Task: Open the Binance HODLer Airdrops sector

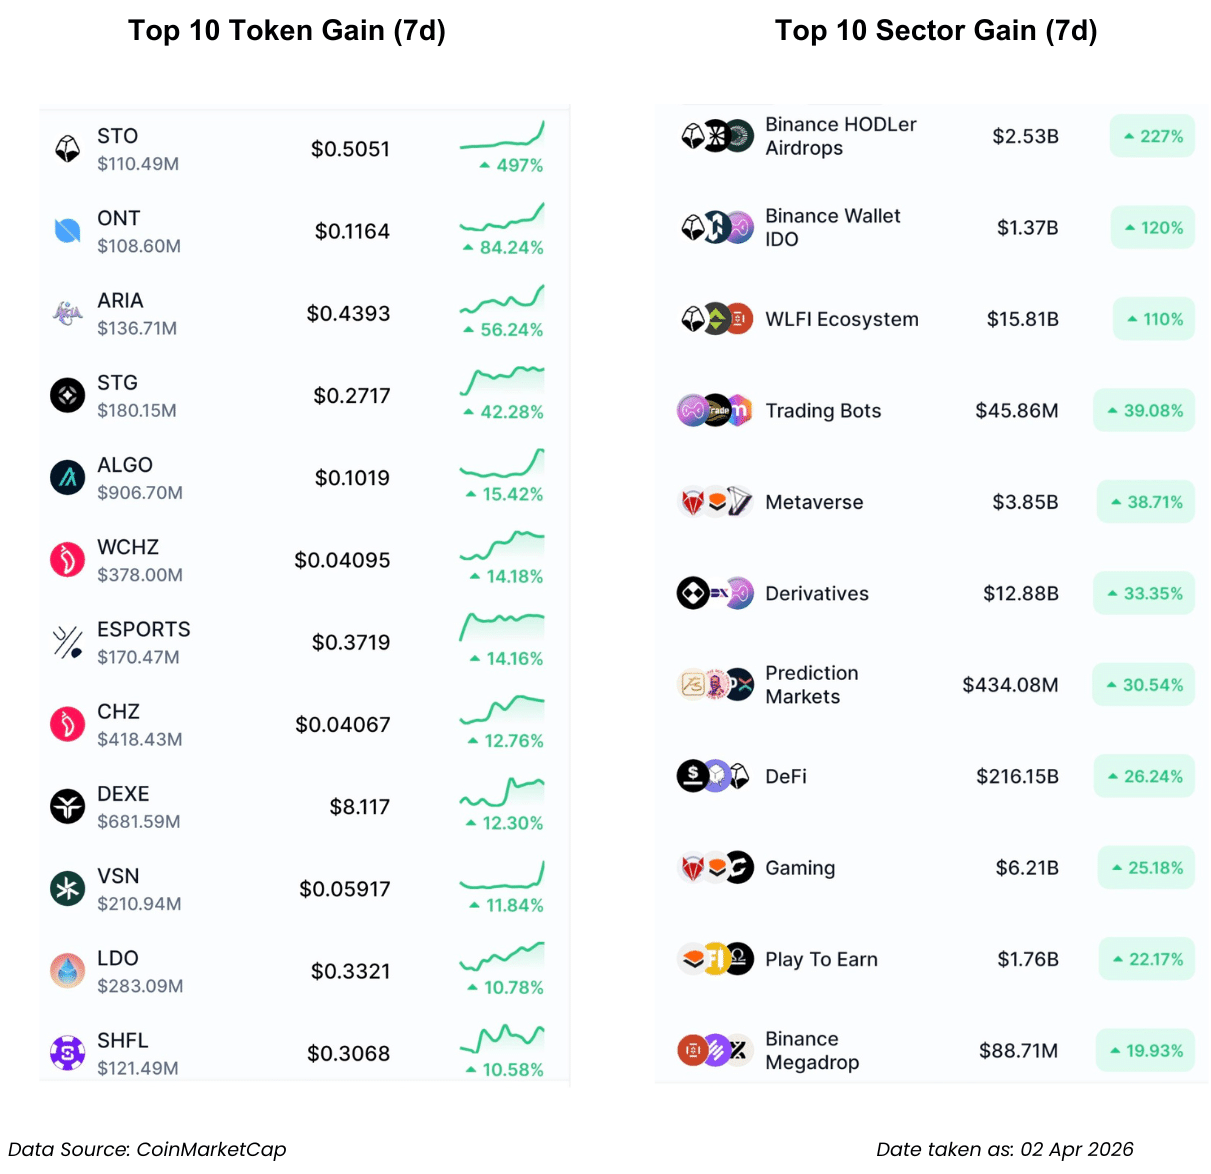Action: click(840, 136)
